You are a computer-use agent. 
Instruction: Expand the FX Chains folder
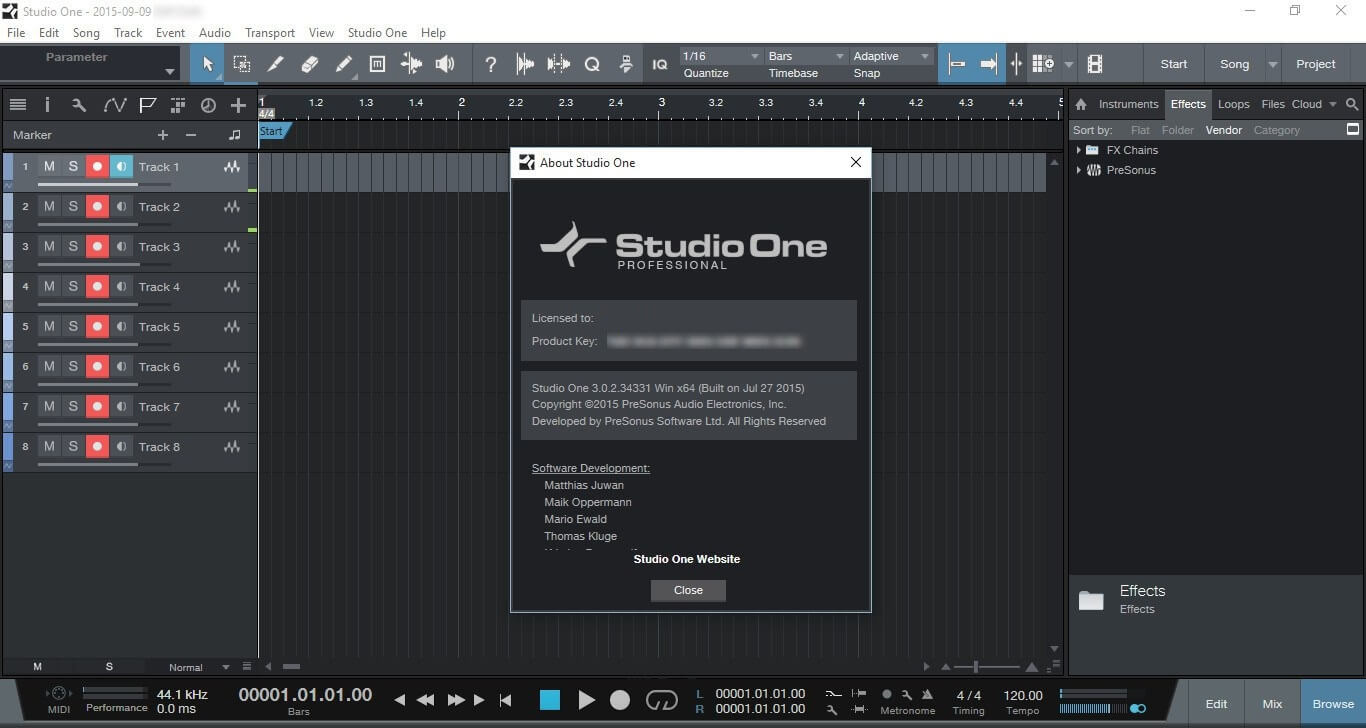[1079, 150]
